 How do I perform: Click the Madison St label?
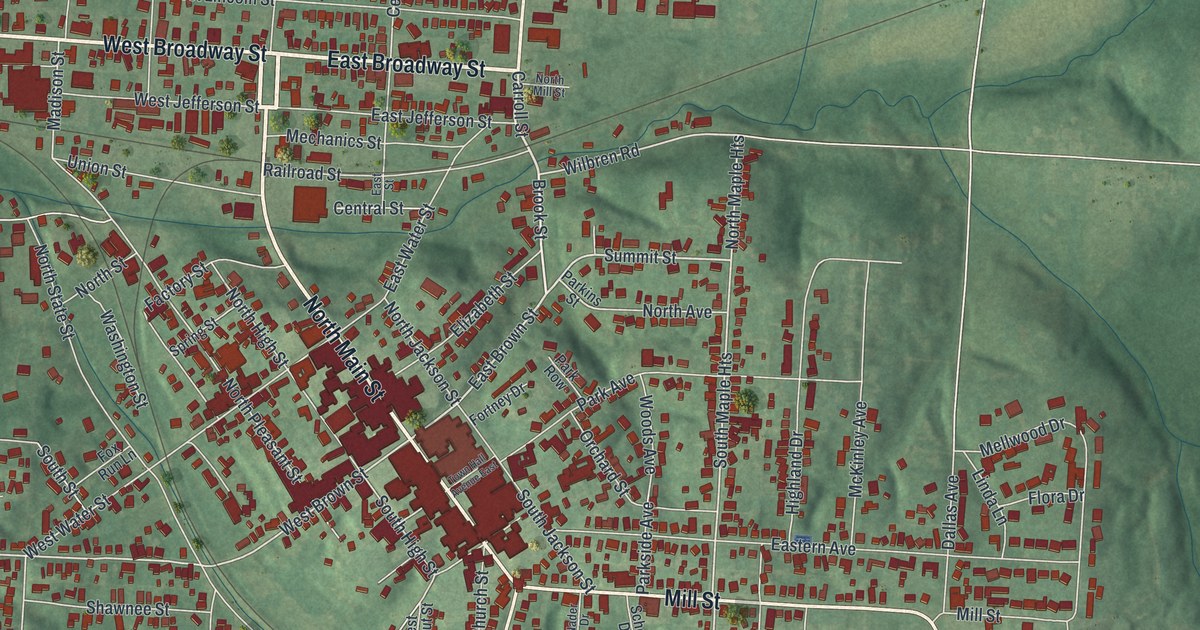(56, 93)
